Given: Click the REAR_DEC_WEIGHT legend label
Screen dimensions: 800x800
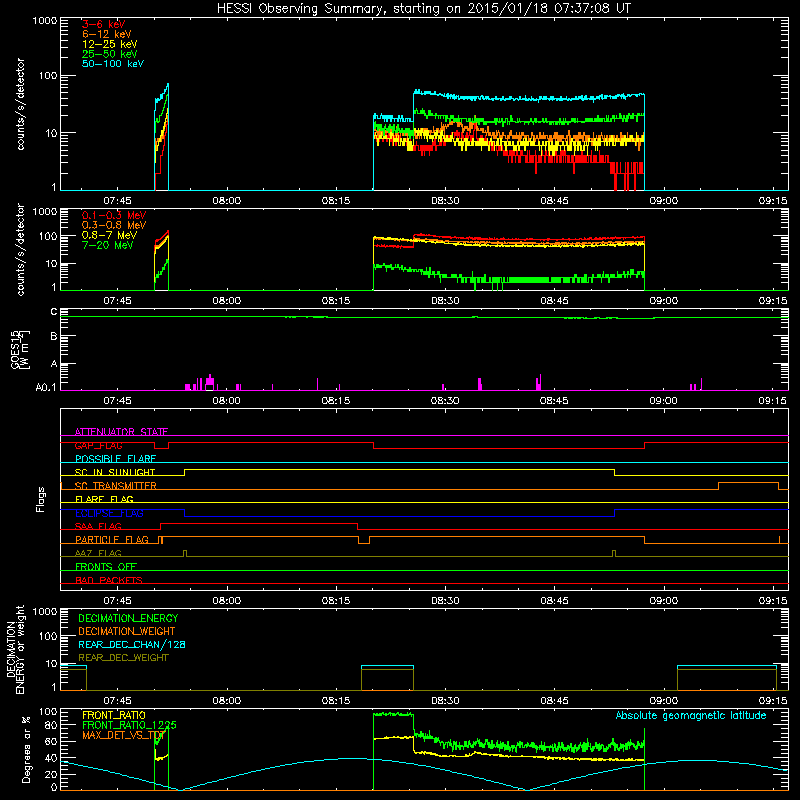Looking at the screenshot, I should 123,658.
